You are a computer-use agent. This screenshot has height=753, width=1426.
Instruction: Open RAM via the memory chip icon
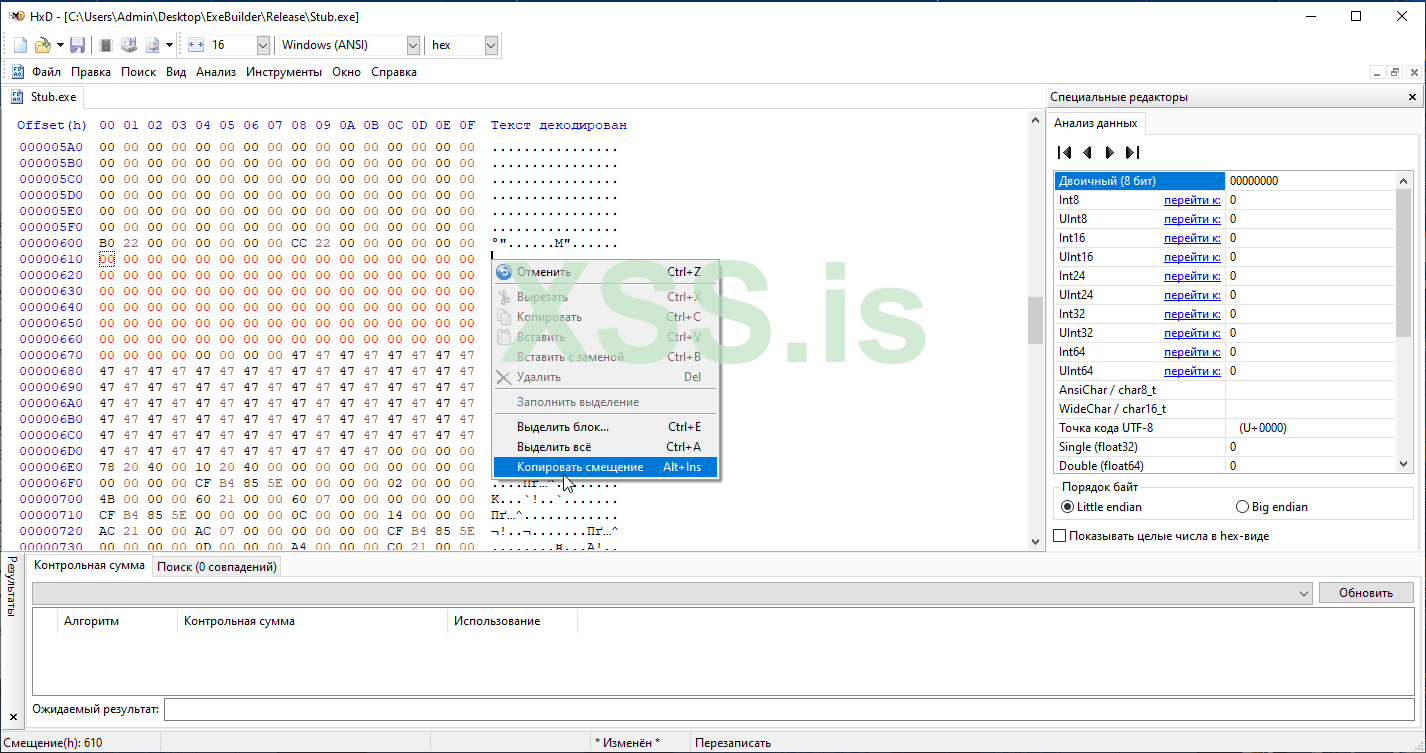click(105, 45)
